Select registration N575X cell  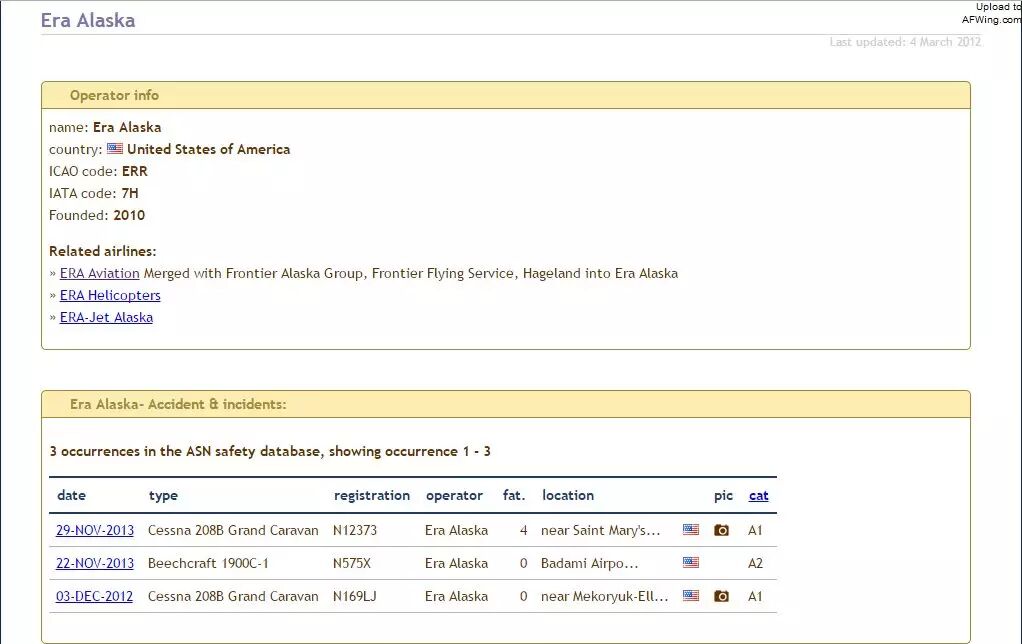click(352, 563)
